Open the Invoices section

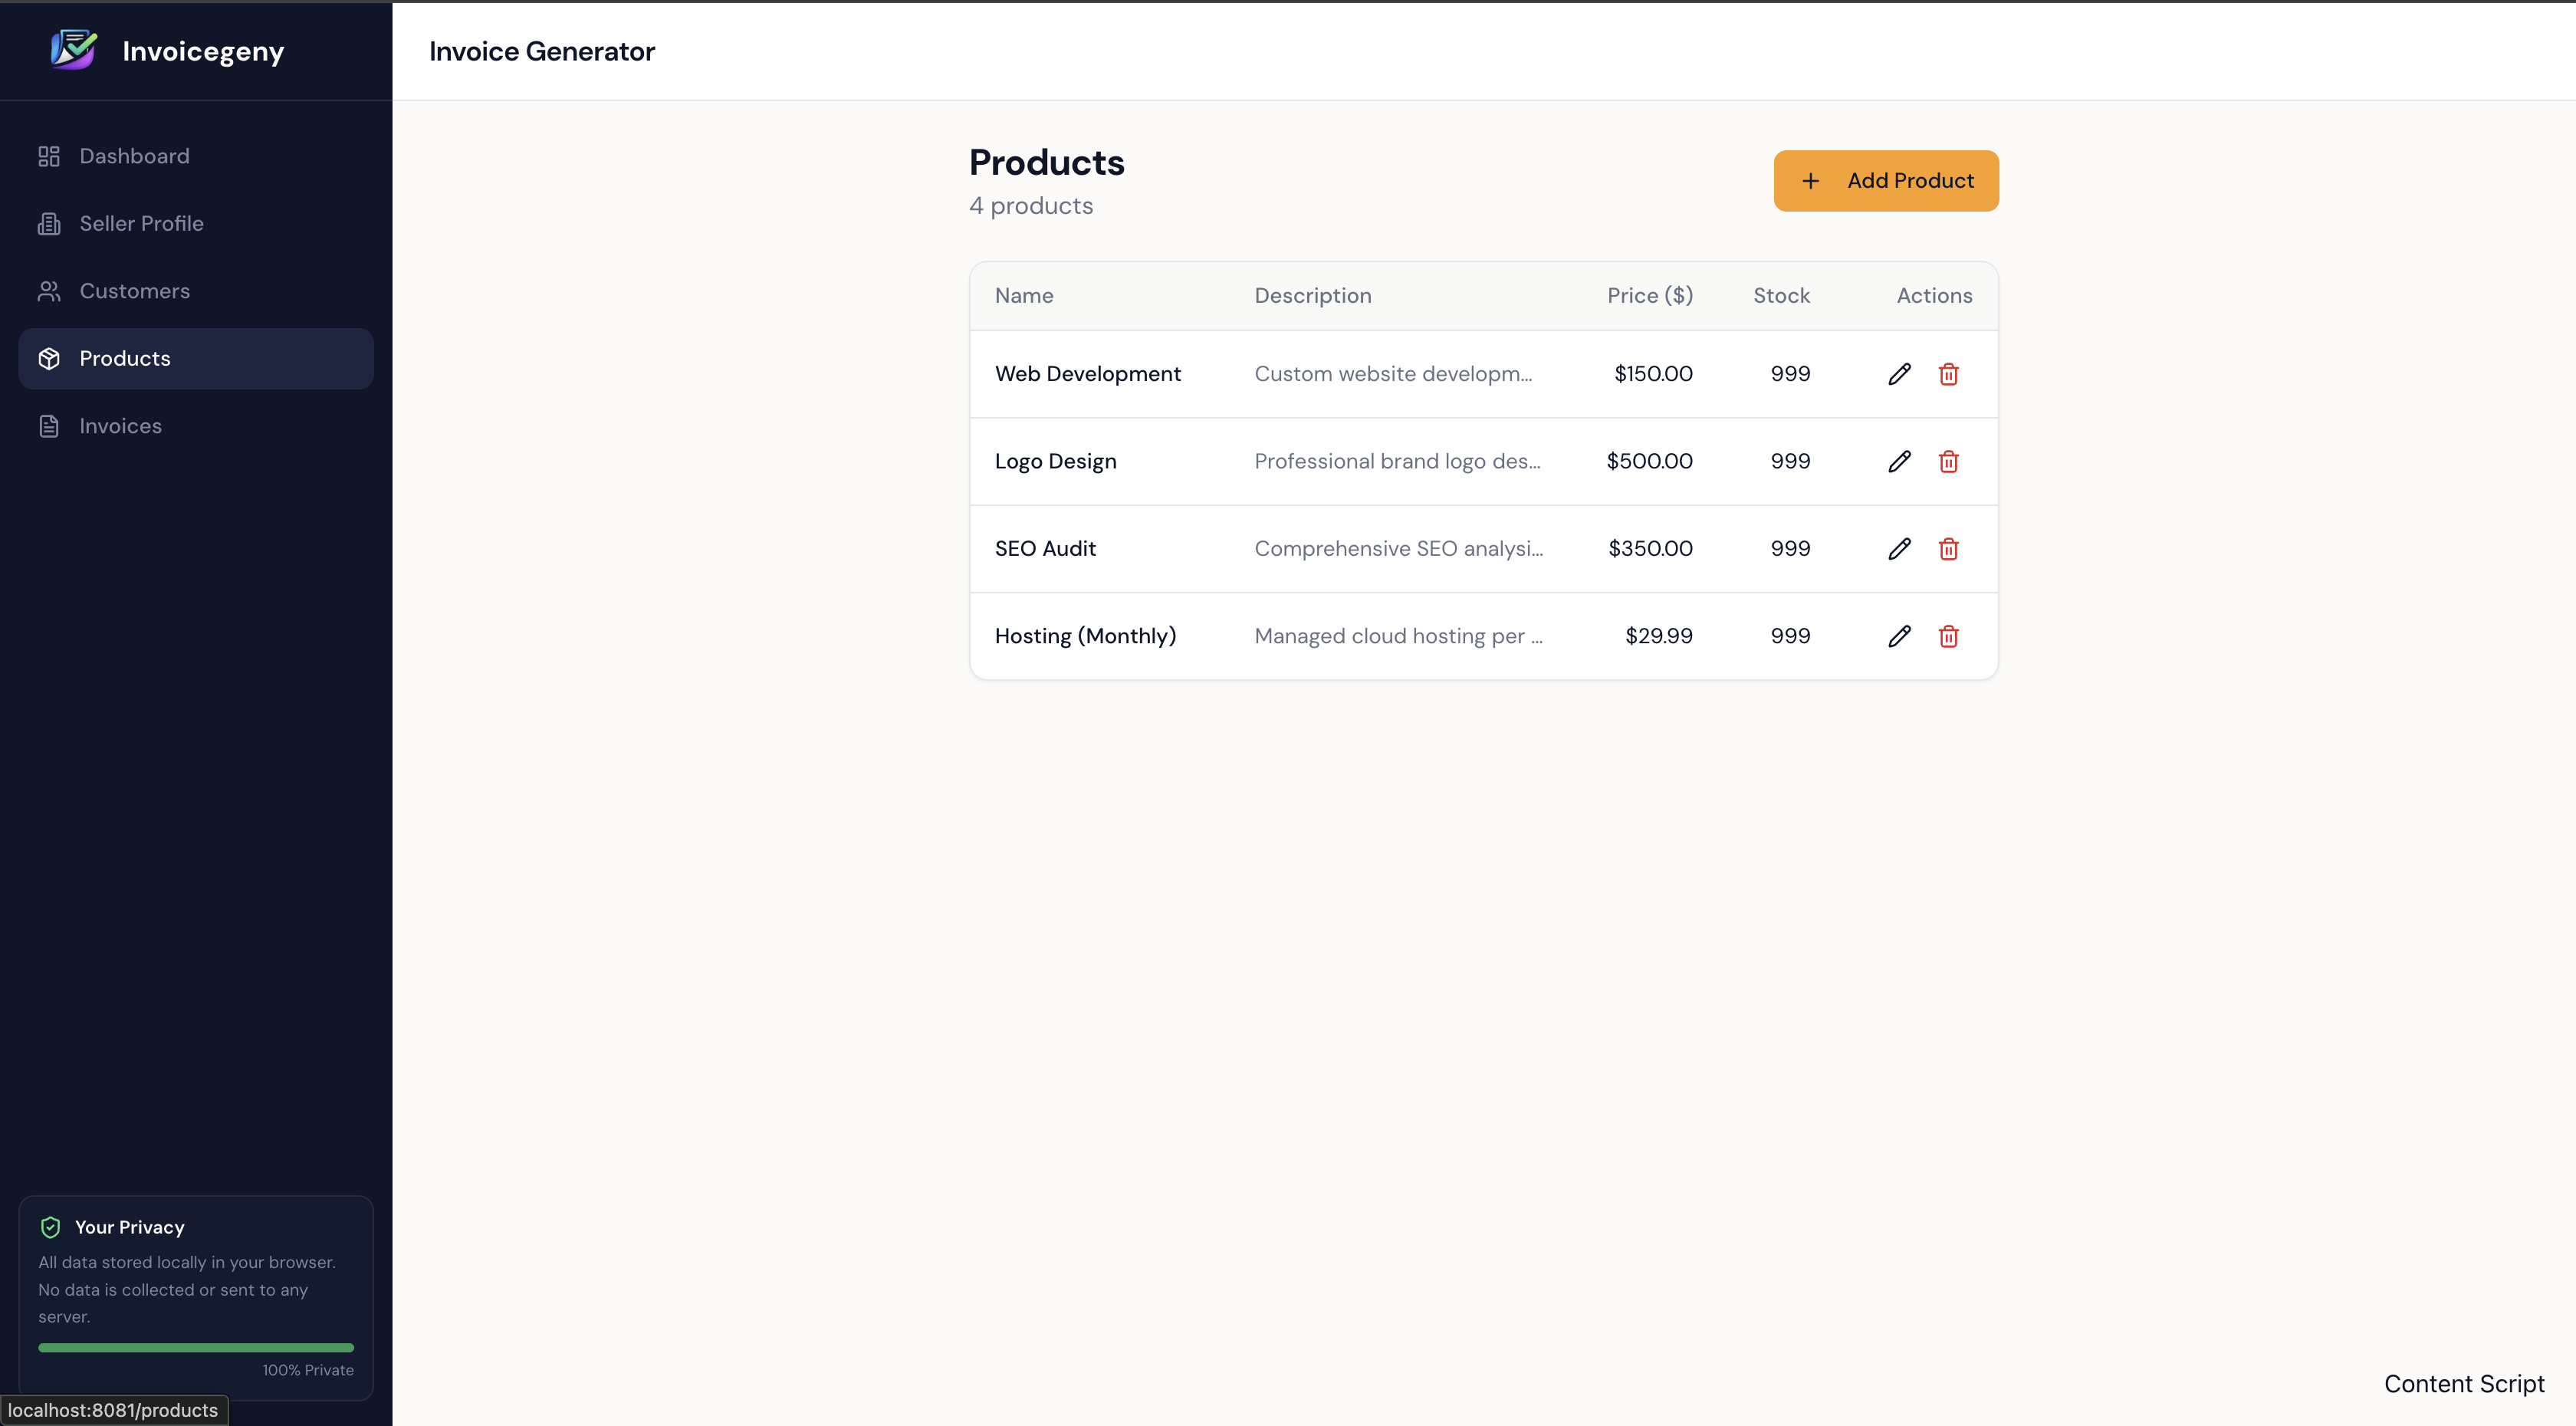click(120, 426)
